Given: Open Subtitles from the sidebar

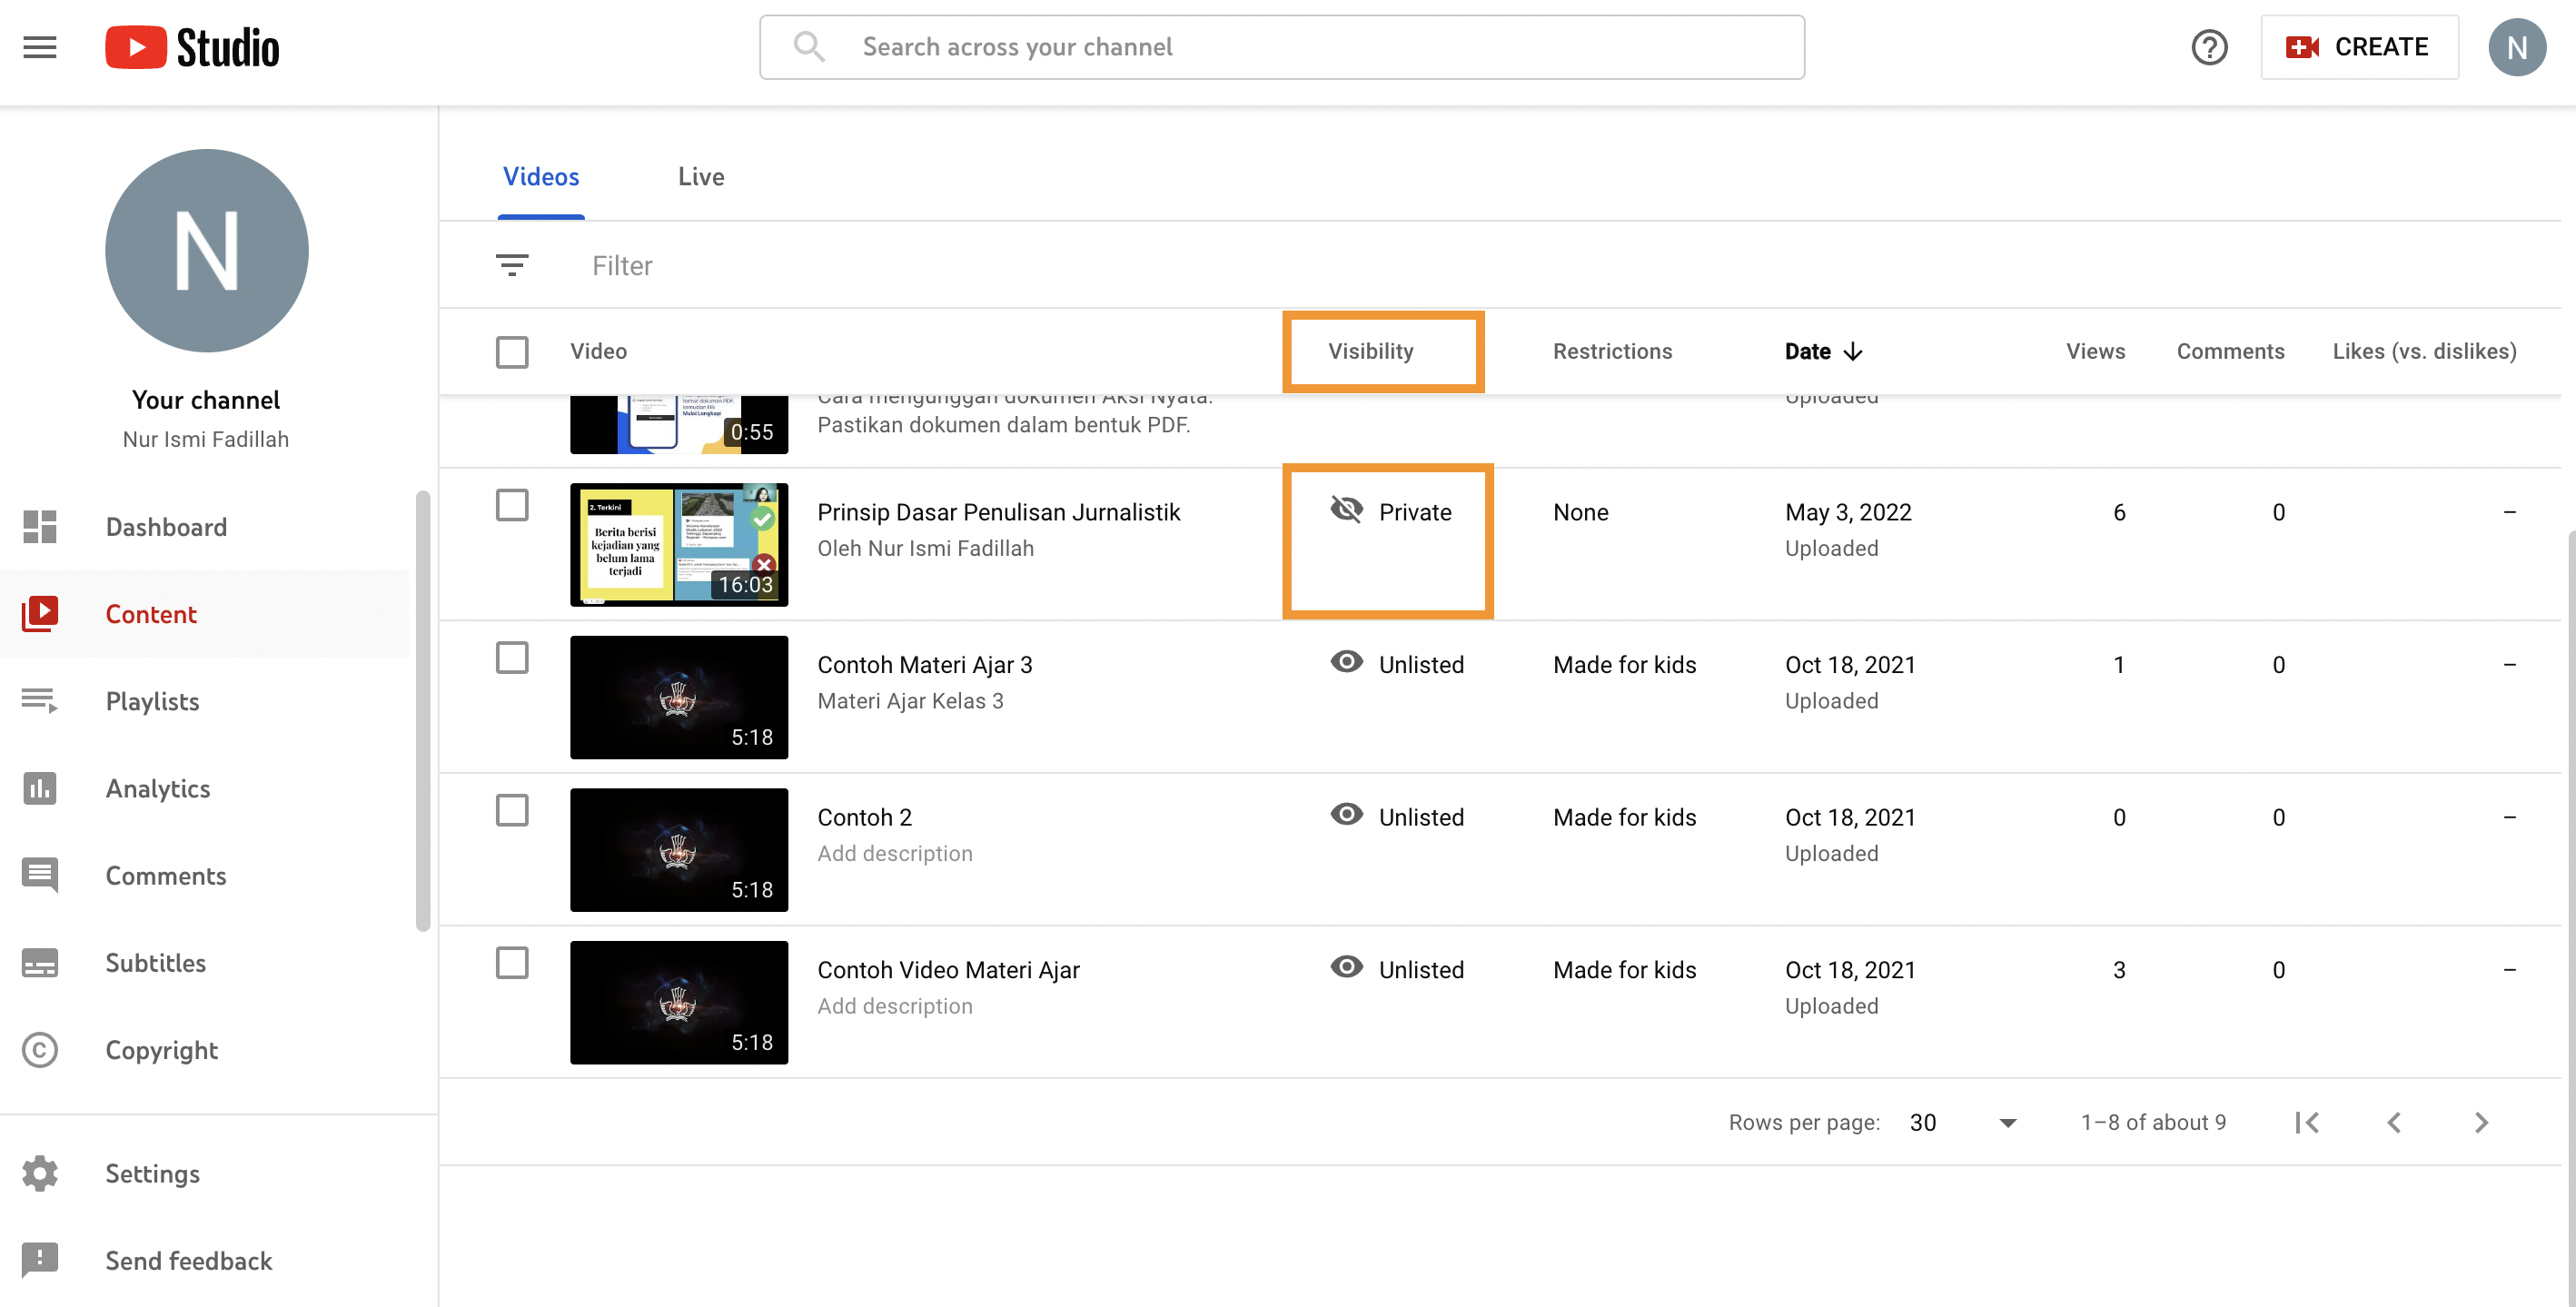Looking at the screenshot, I should (x=156, y=962).
